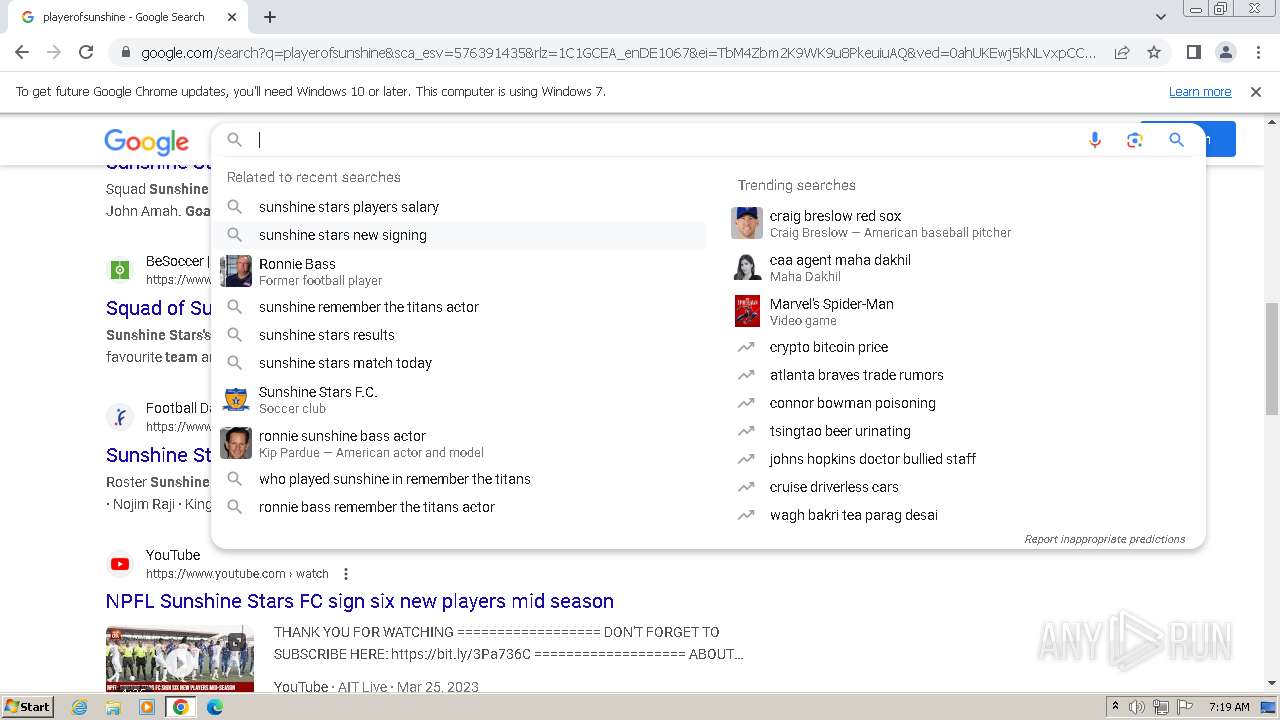Open Internet Explorer from the taskbar
The height and width of the screenshot is (720, 1280).
(80, 707)
